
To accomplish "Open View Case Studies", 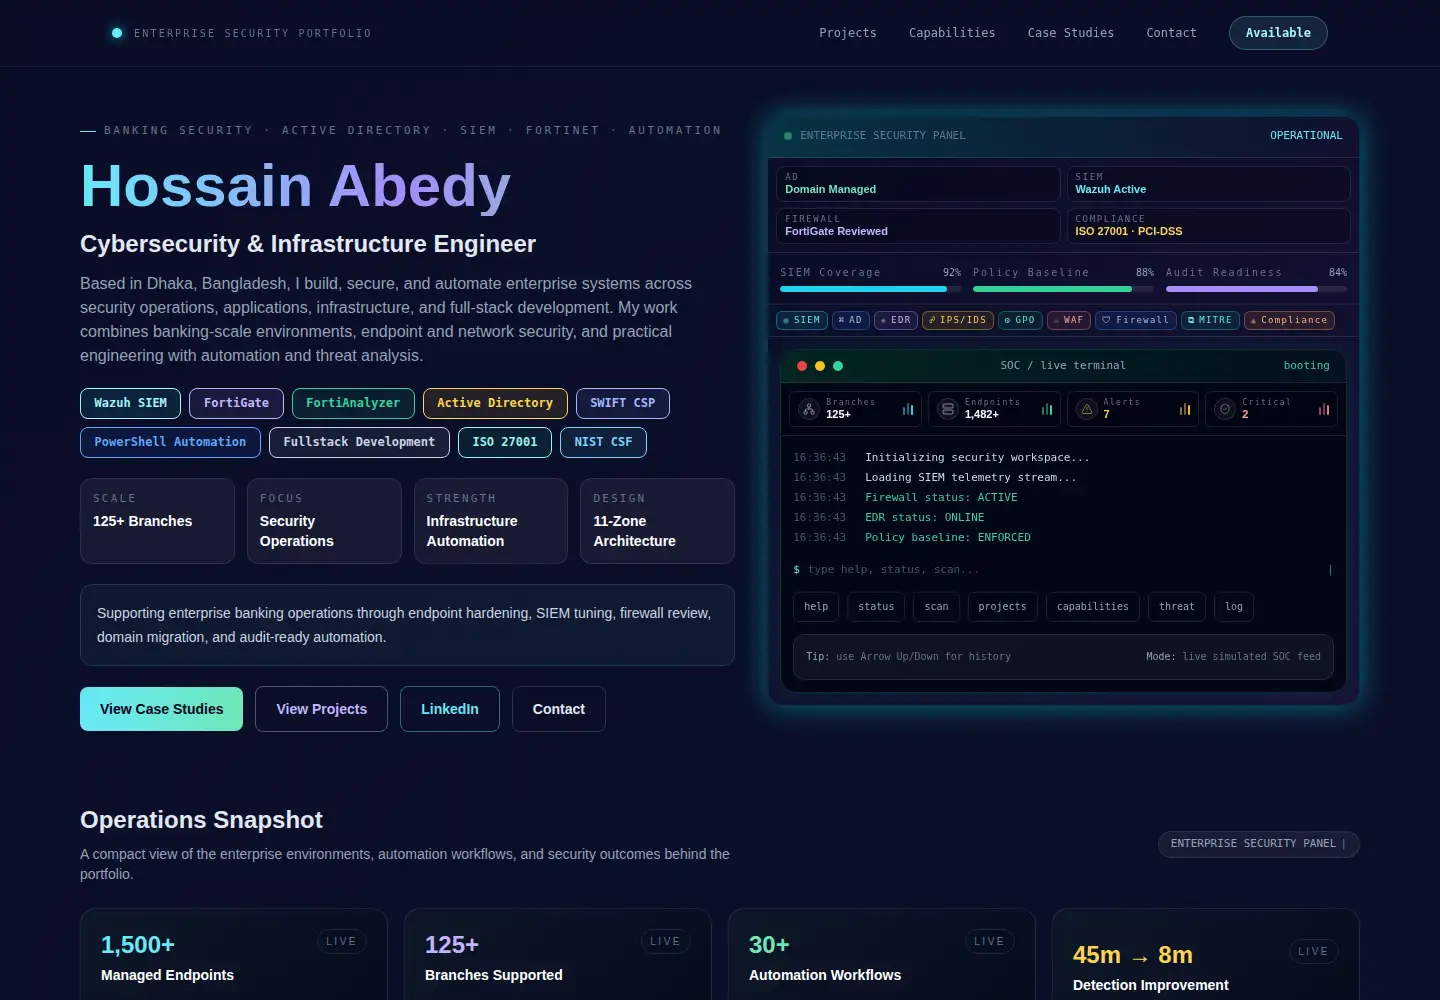I will click(161, 709).
